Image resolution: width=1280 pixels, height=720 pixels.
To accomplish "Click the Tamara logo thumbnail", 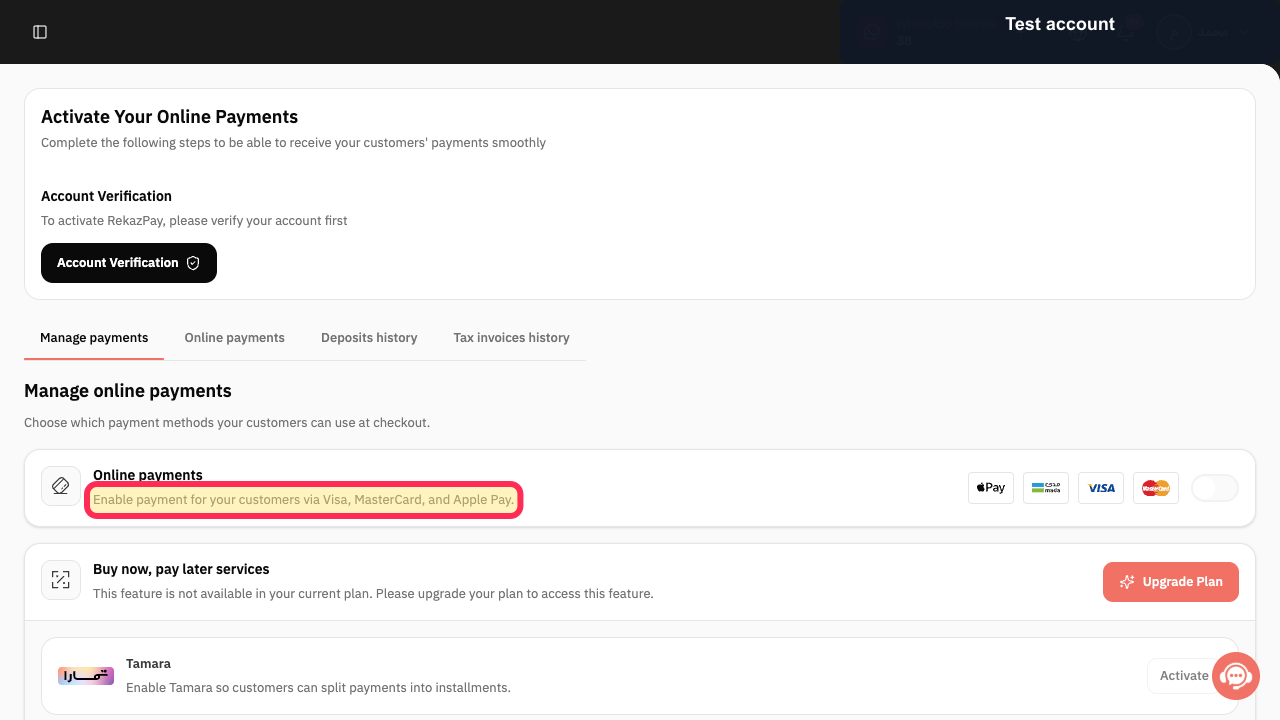I will click(x=86, y=676).
